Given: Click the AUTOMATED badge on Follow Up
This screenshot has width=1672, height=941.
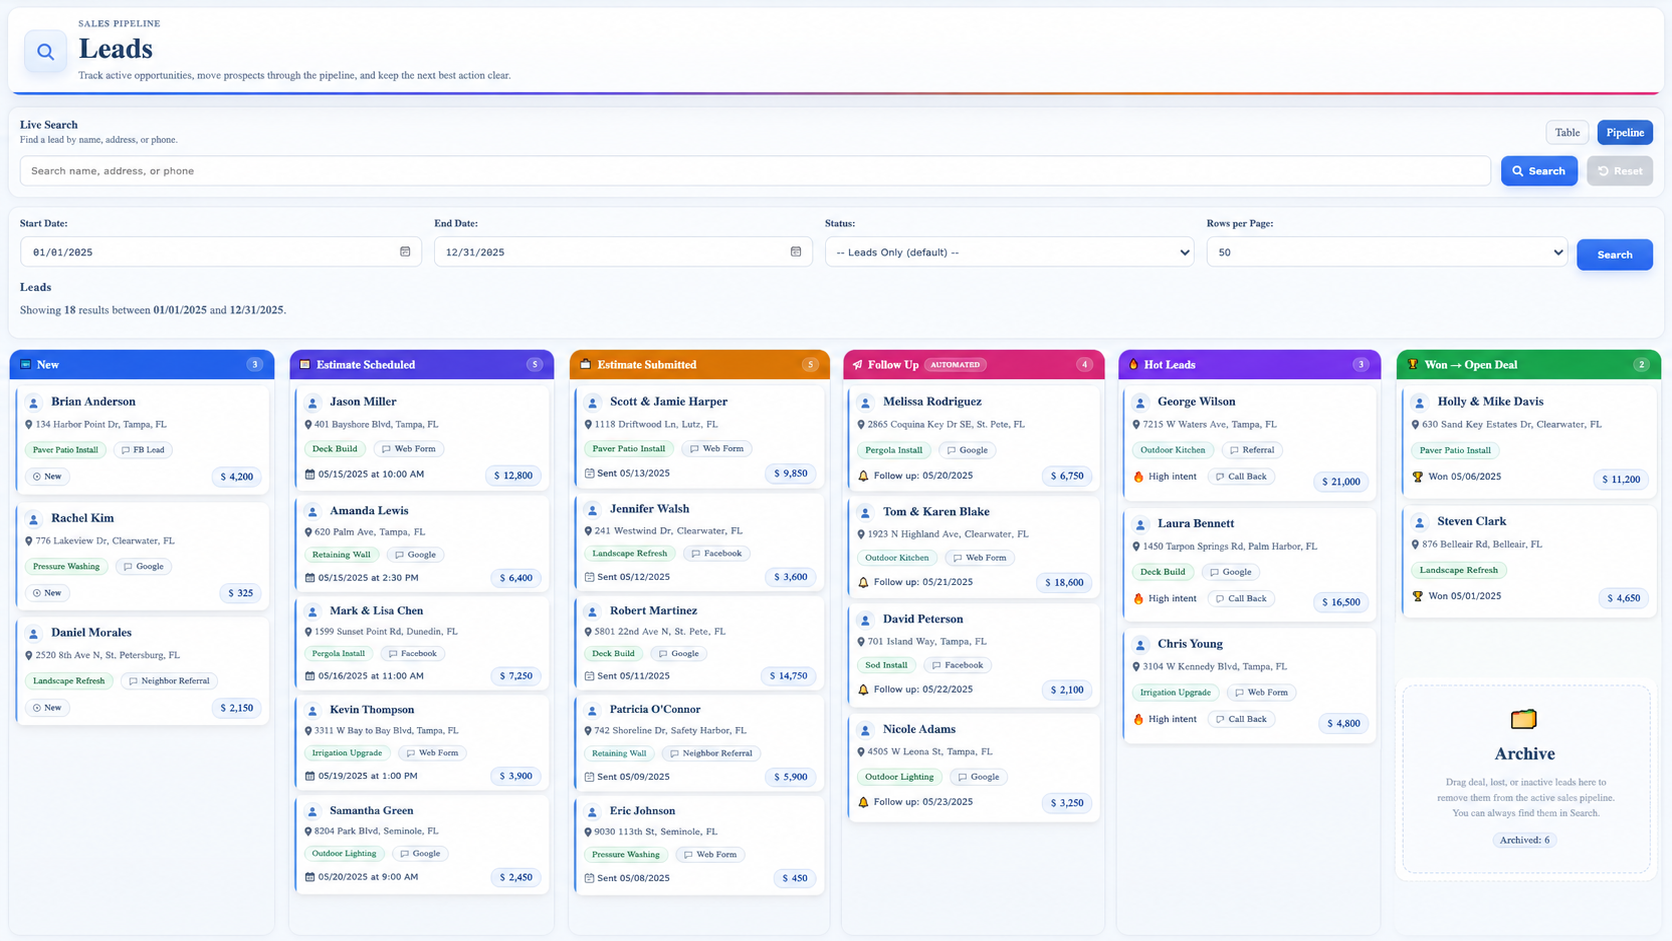Looking at the screenshot, I should click(955, 365).
